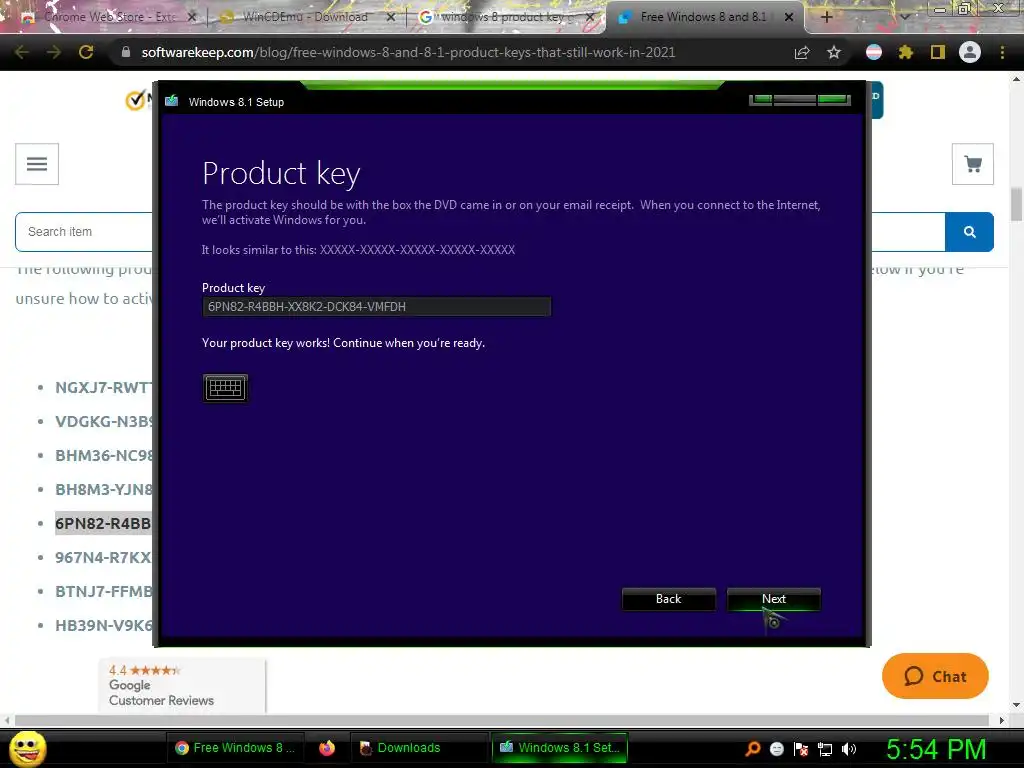Image resolution: width=1024 pixels, height=768 pixels.
Task: Open the on-screen keyboard icon
Action: [x=225, y=388]
